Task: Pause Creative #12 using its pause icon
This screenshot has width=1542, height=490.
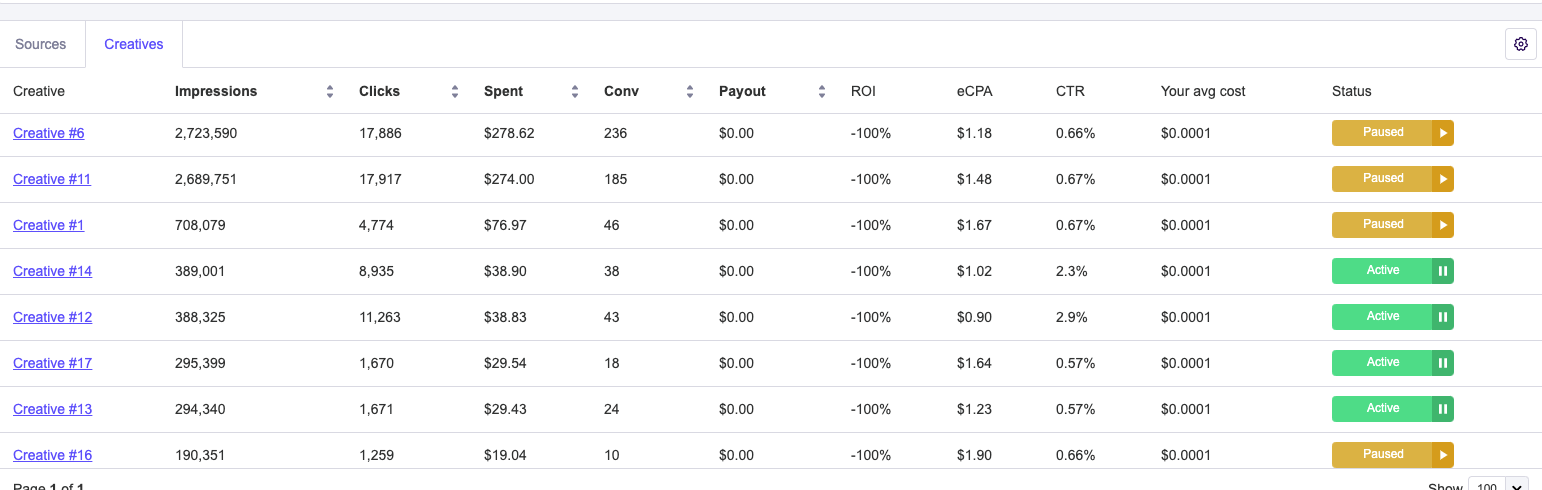Action: click(x=1442, y=317)
